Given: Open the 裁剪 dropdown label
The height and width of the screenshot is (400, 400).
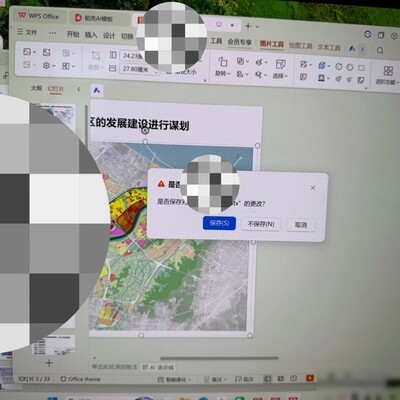Looking at the screenshot, I should tap(95, 67).
